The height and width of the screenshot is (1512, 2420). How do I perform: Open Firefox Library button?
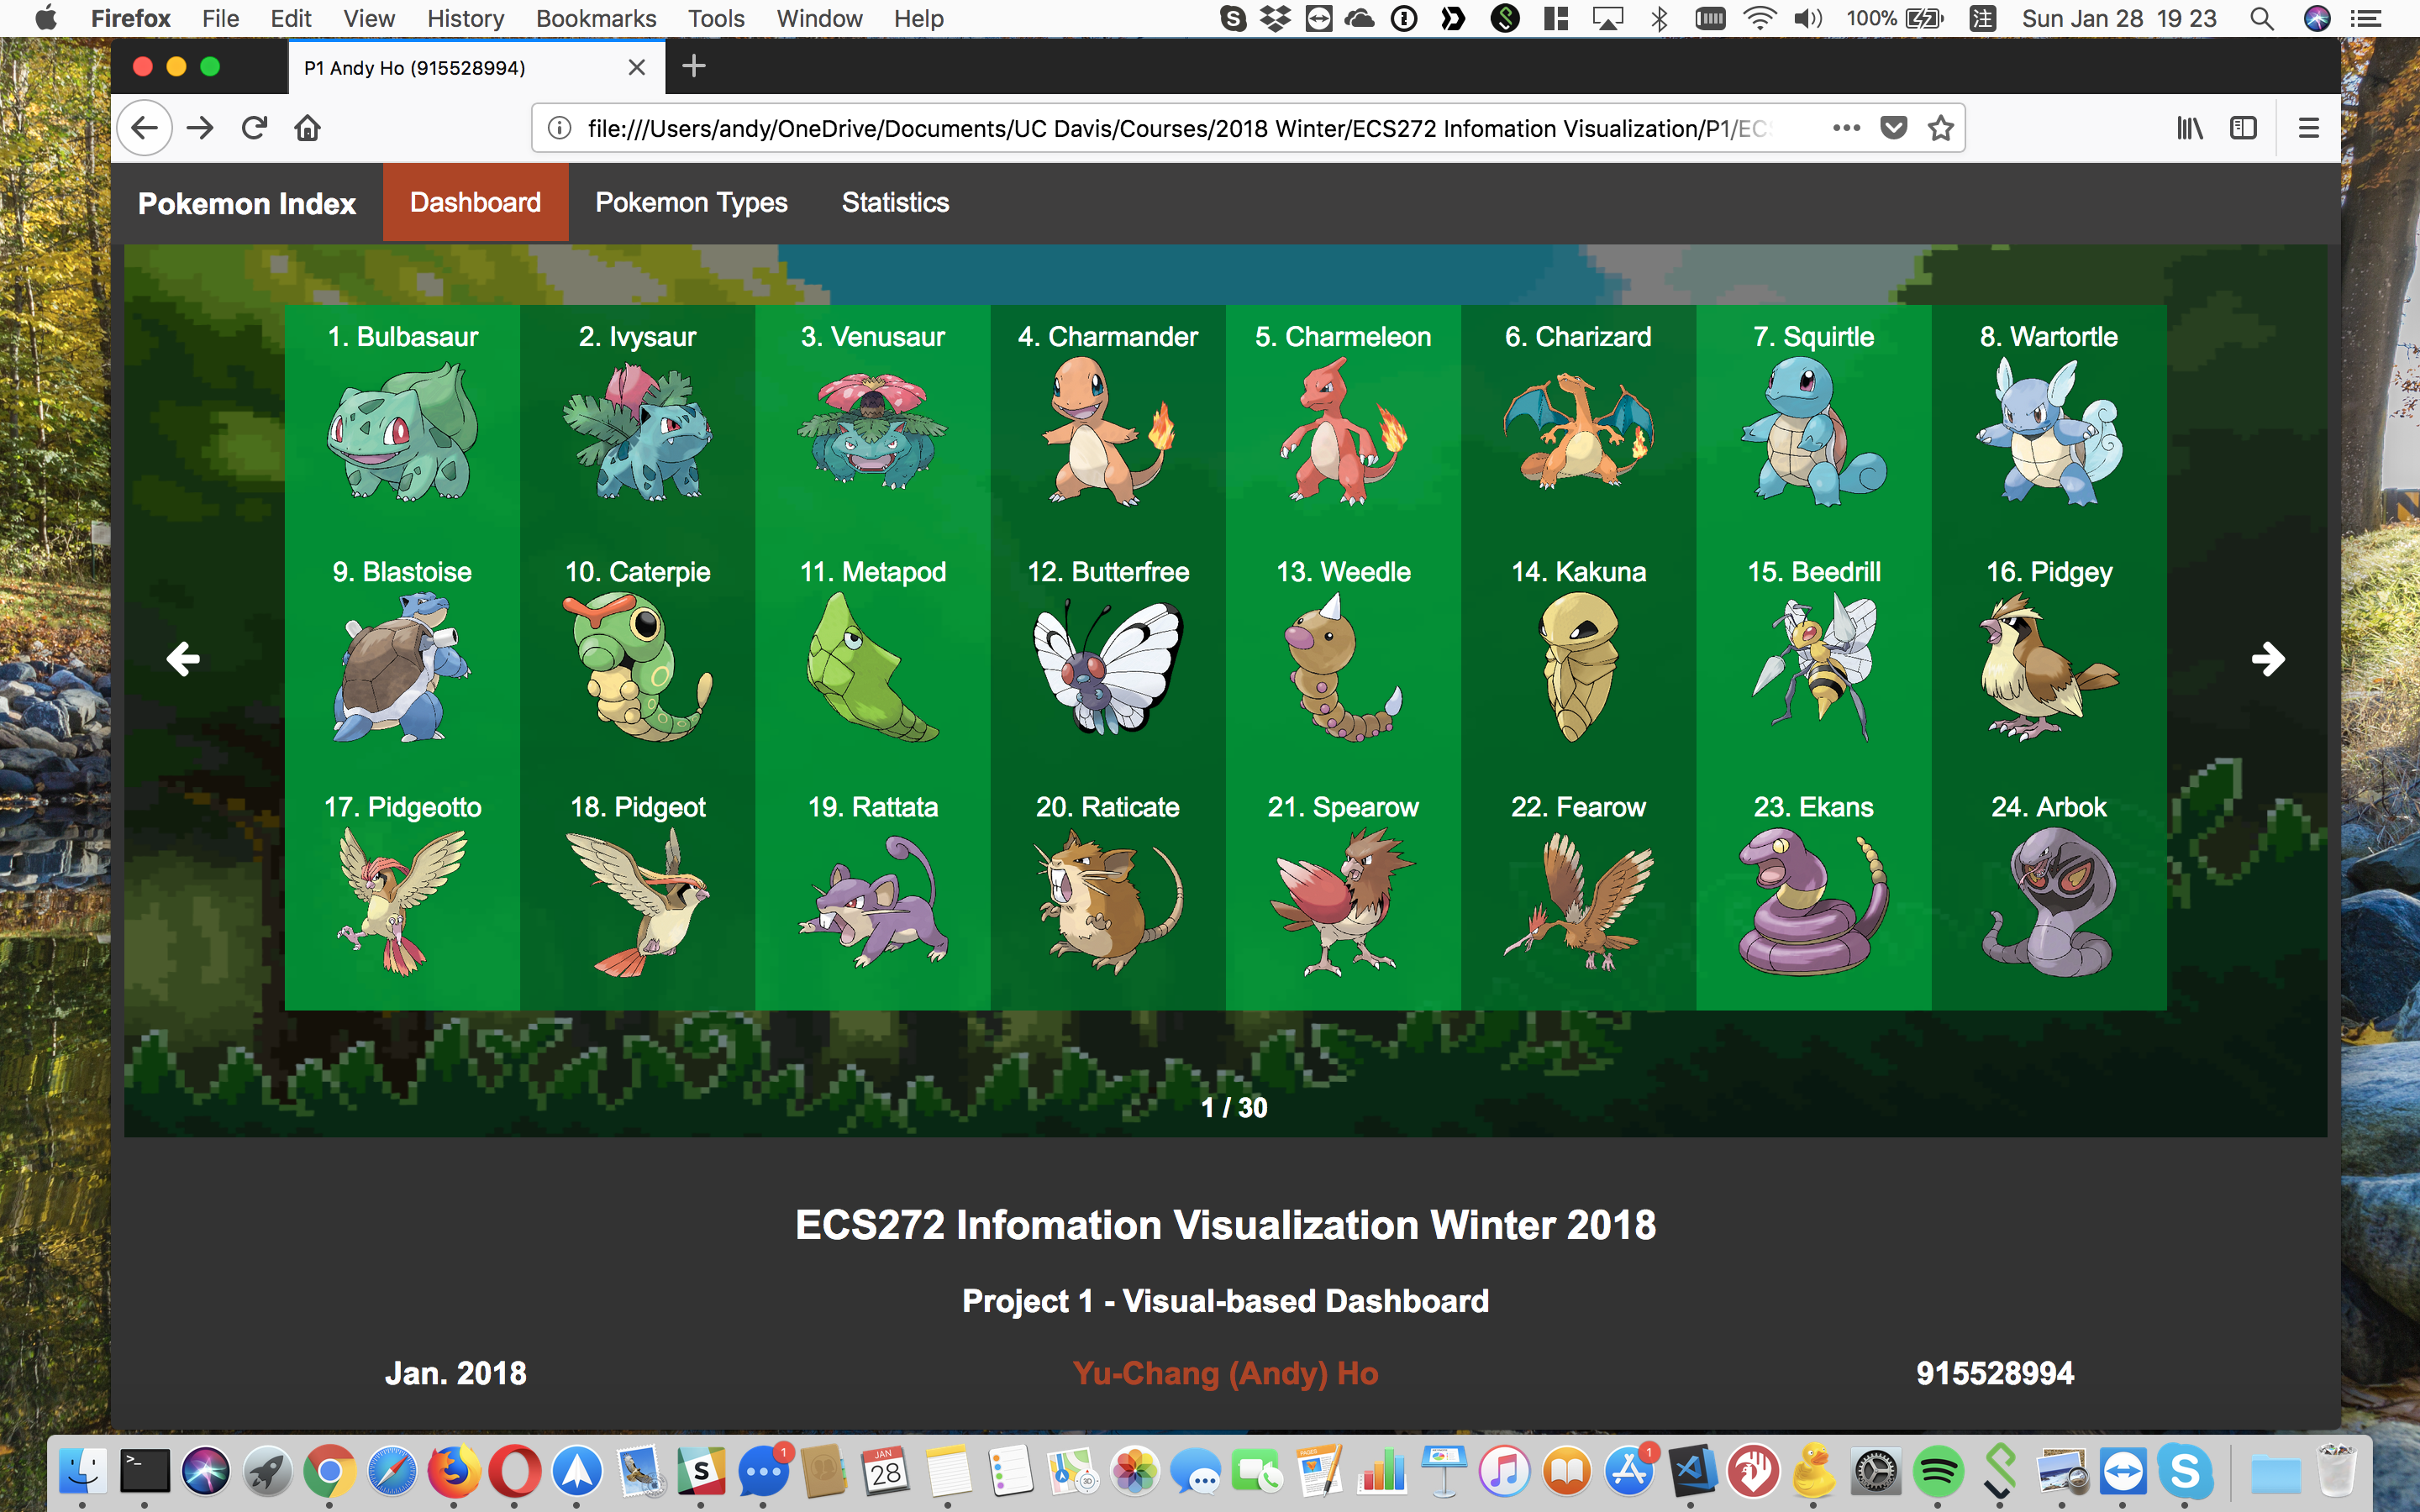(x=2189, y=128)
